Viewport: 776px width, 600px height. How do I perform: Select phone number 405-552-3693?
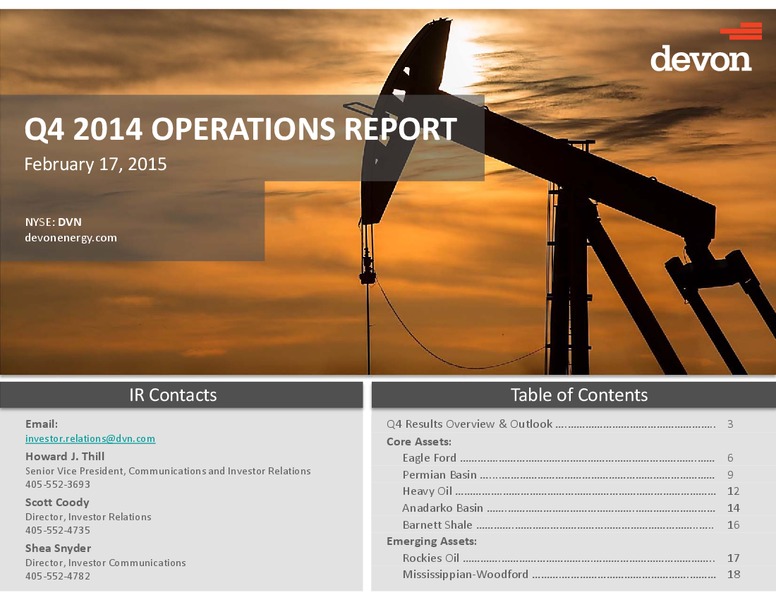(x=58, y=484)
